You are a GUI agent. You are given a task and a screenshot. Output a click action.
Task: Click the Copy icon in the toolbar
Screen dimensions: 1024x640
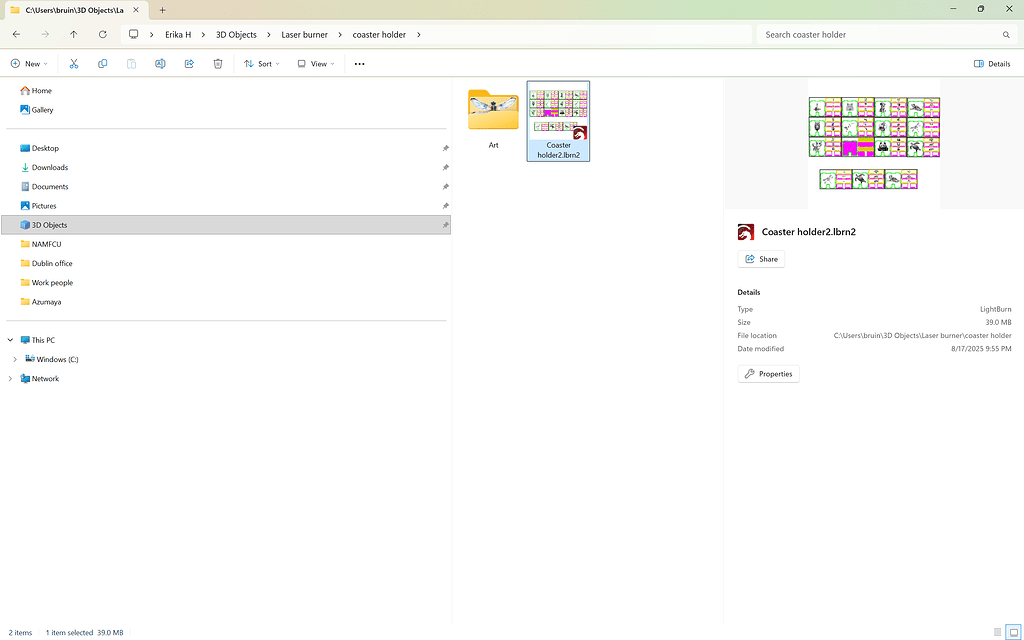pos(103,63)
